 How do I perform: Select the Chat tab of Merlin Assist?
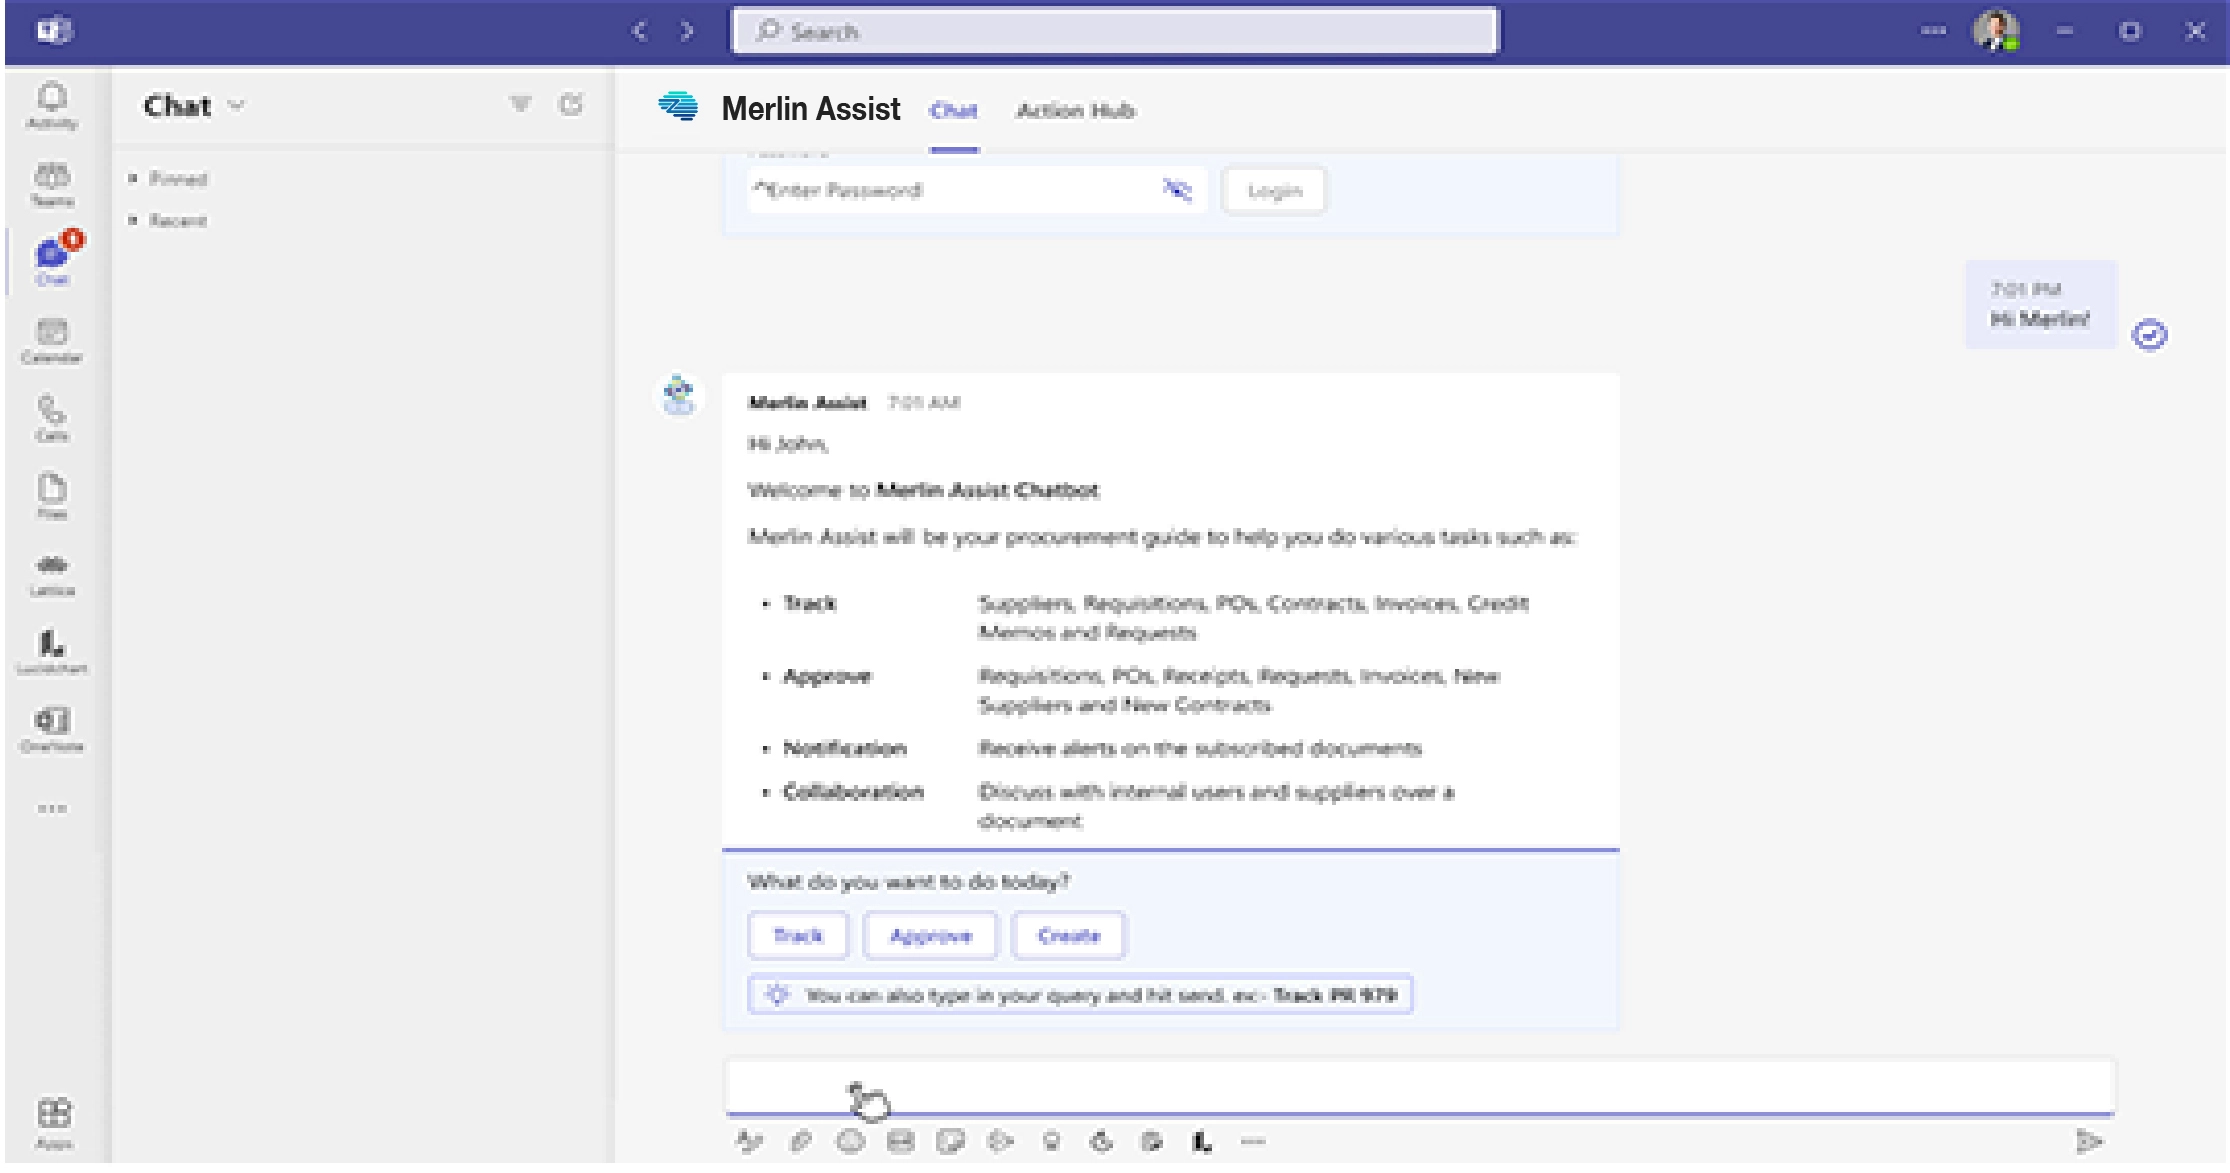pos(953,110)
